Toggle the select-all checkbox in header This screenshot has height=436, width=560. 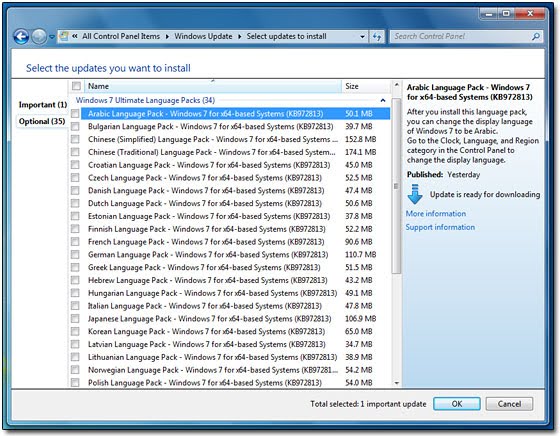[x=76, y=86]
